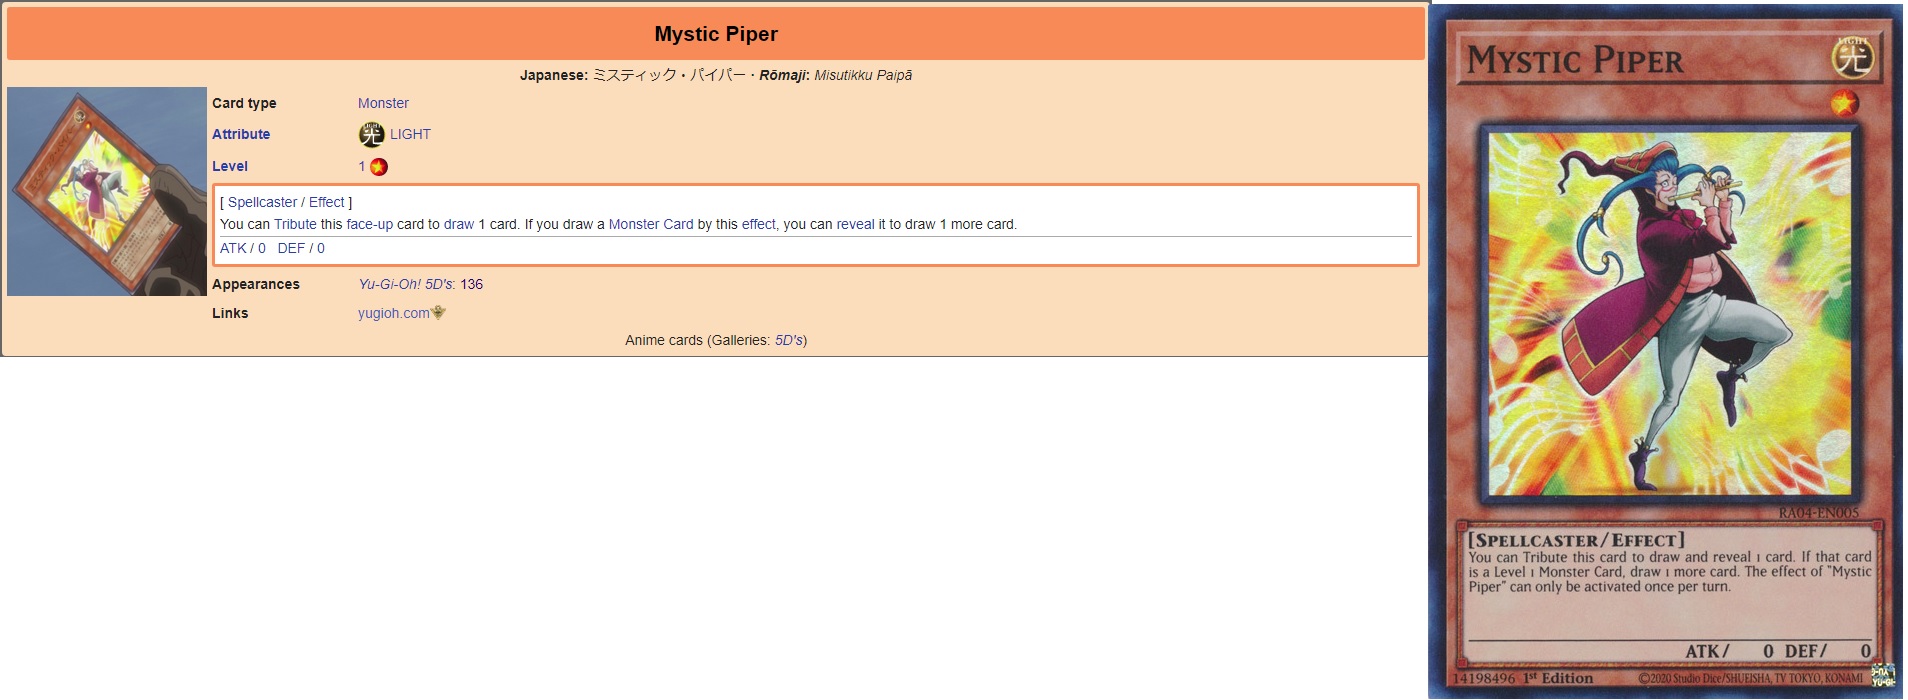
Task: Click the Mystic Piper header title
Action: (x=716, y=34)
